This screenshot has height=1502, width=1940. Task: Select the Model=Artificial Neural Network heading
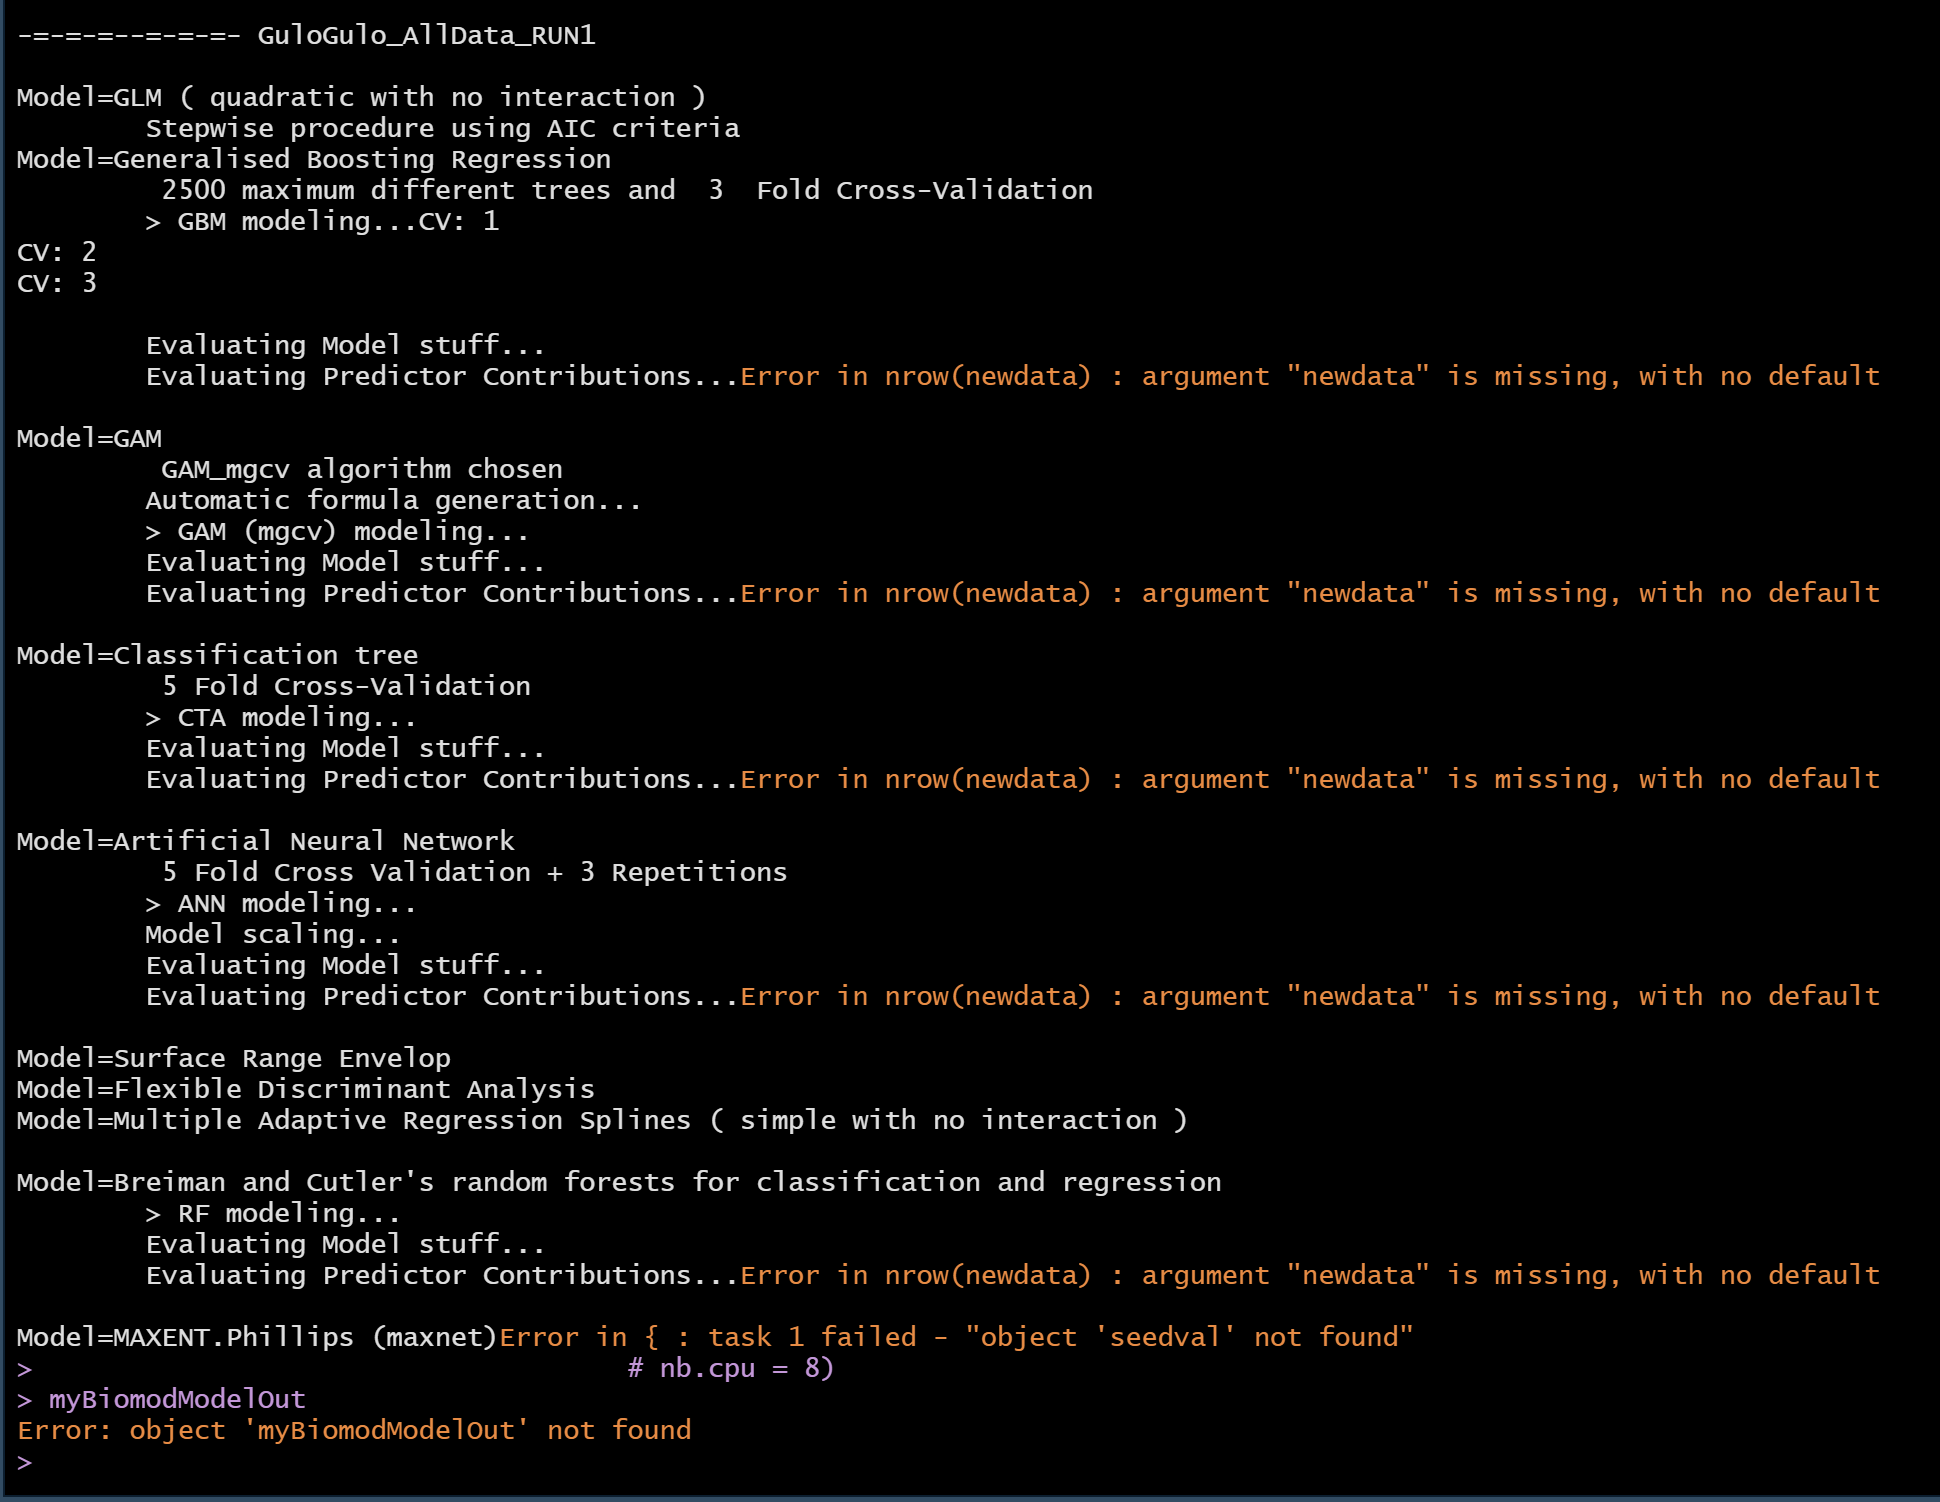coord(265,840)
